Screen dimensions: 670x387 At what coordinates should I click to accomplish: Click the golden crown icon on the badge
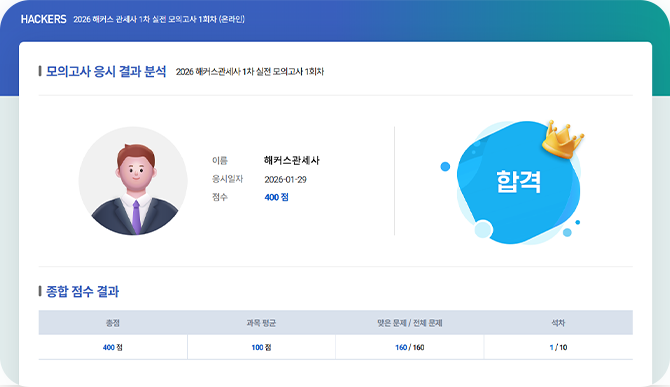563,140
